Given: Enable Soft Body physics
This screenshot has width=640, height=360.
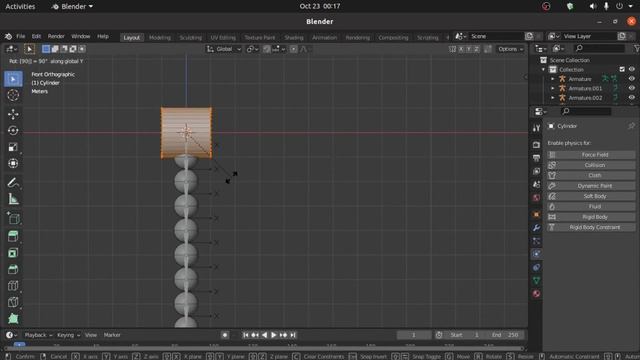Looking at the screenshot, I should pos(591,196).
